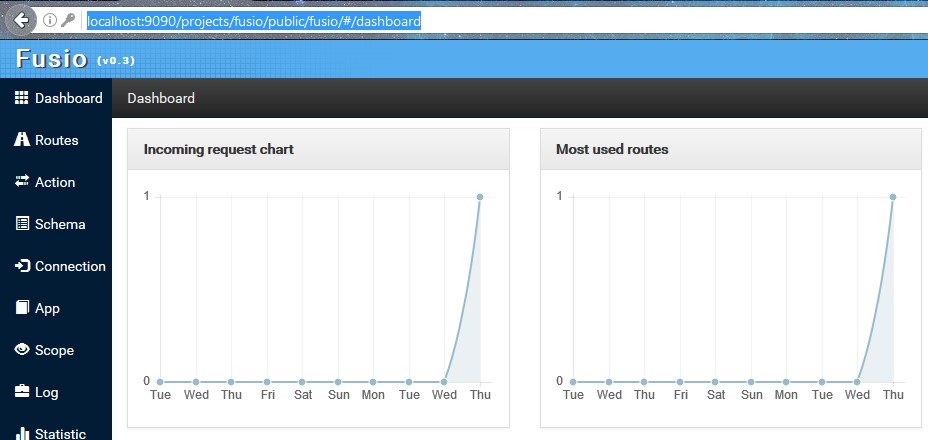Screen dimensions: 928x440
Task: Click the Dashboard grid icon
Action: coord(21,98)
